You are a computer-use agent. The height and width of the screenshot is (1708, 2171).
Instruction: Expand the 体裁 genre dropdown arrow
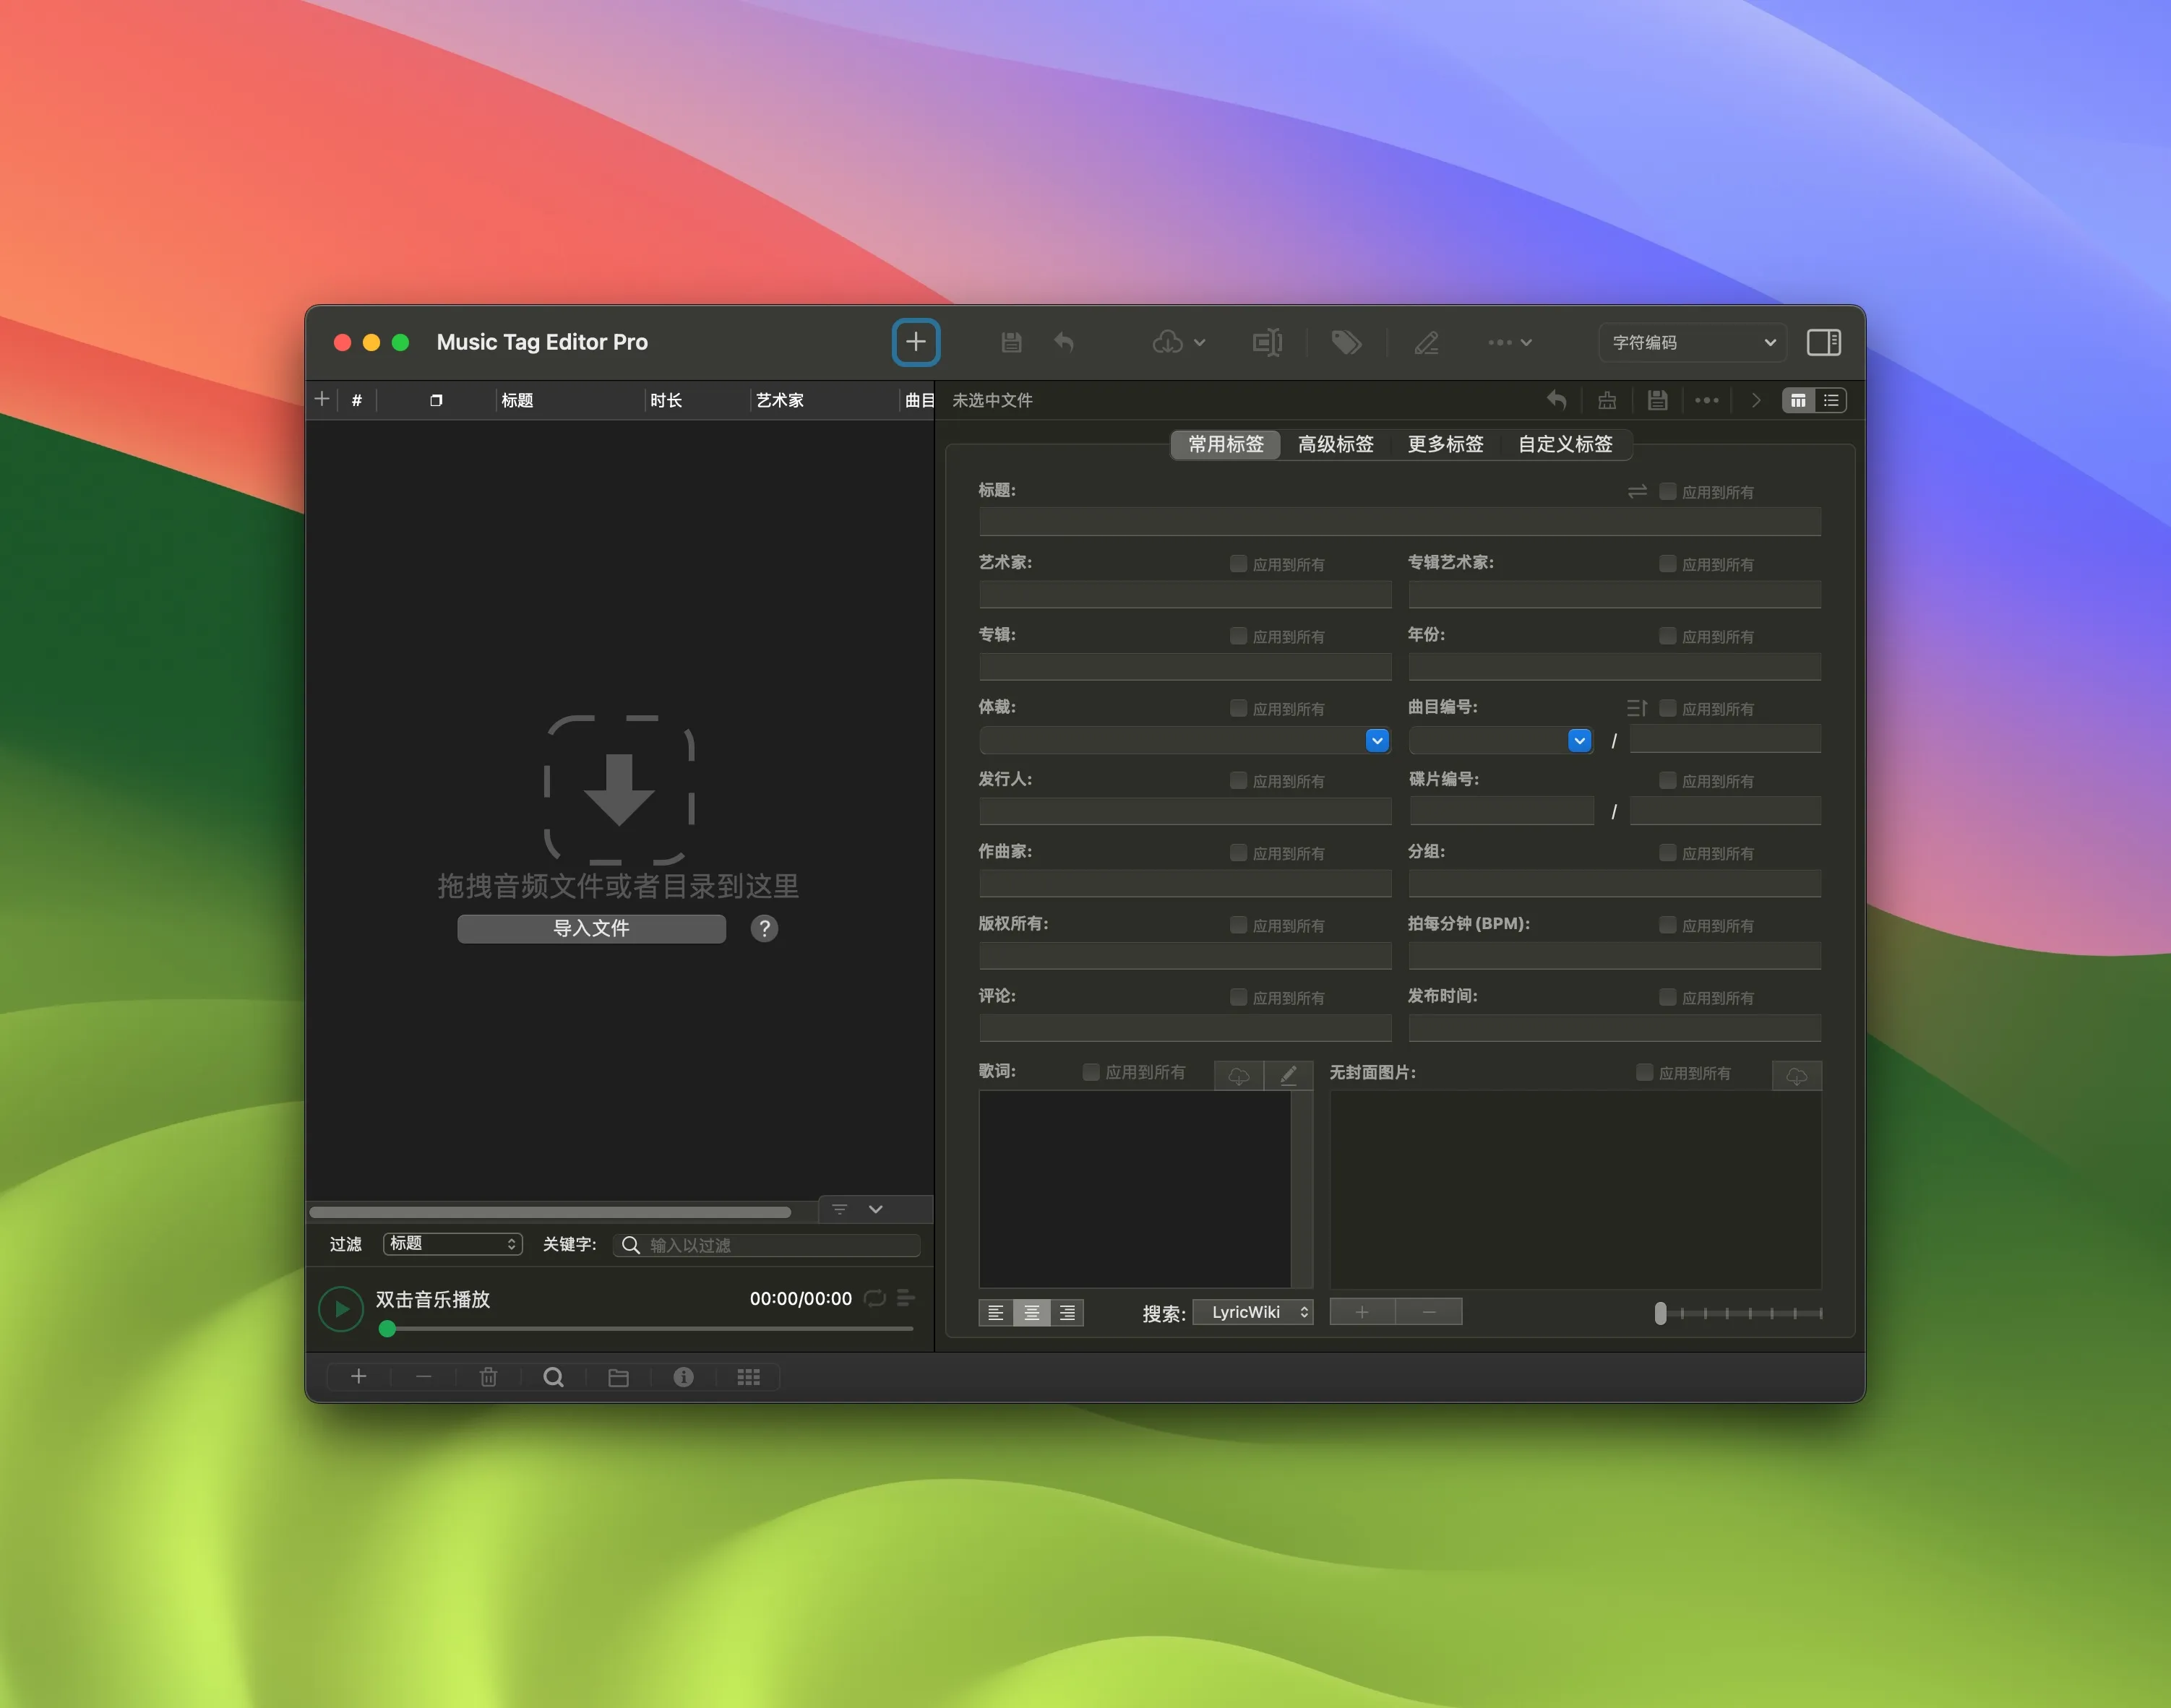(x=1377, y=740)
